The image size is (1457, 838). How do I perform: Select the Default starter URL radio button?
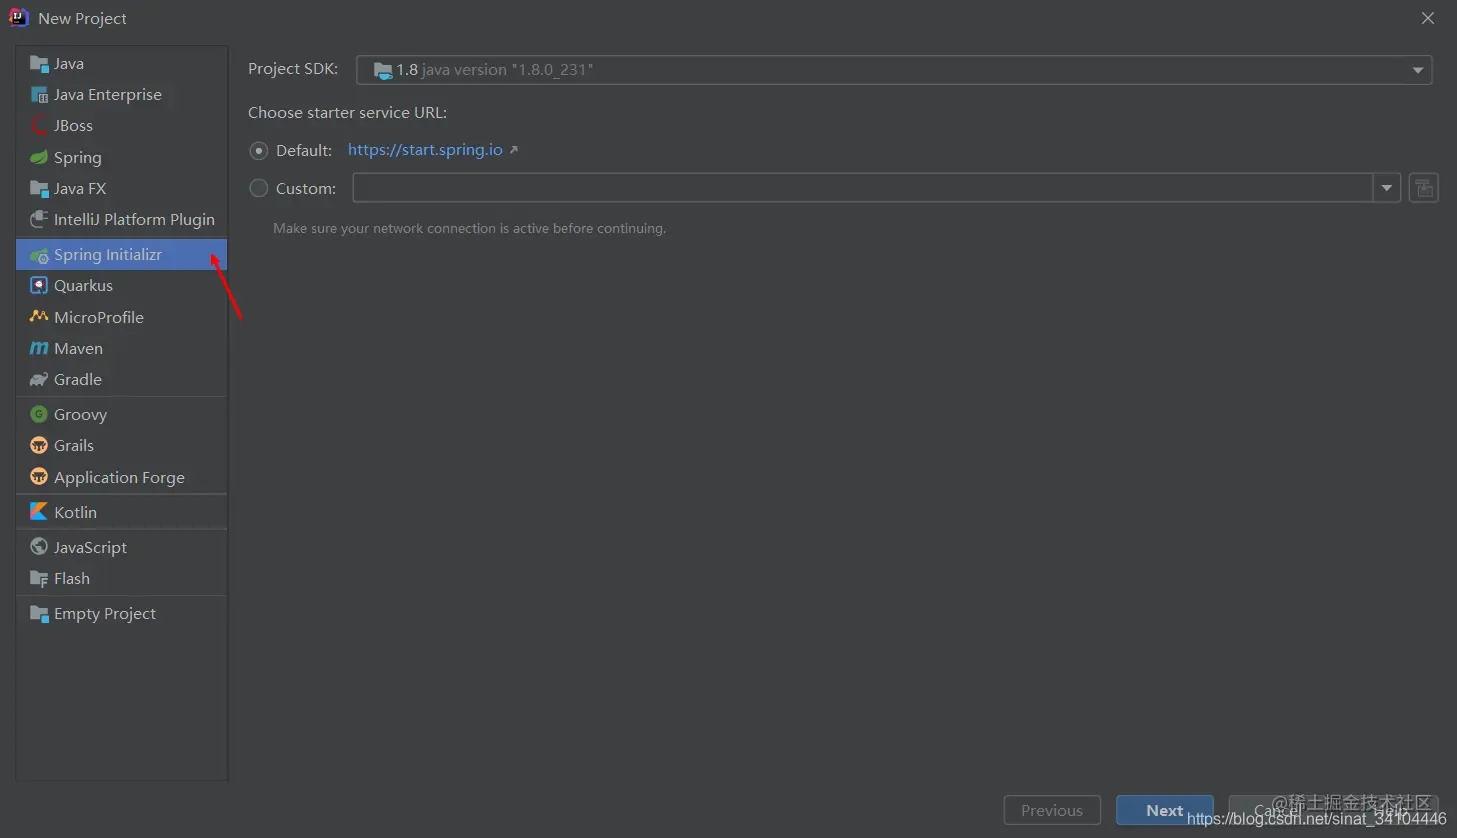point(259,151)
